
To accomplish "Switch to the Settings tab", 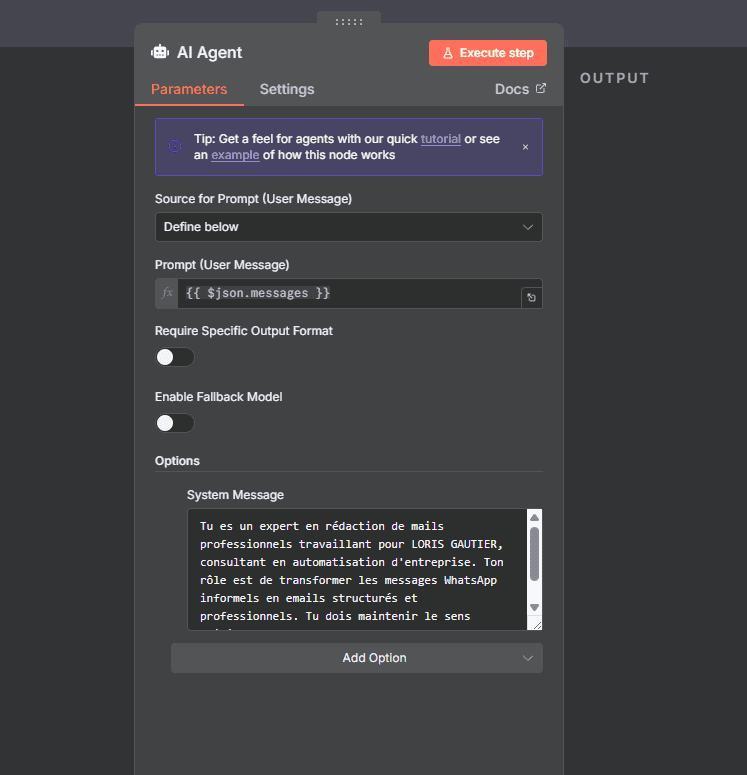I will pos(287,89).
